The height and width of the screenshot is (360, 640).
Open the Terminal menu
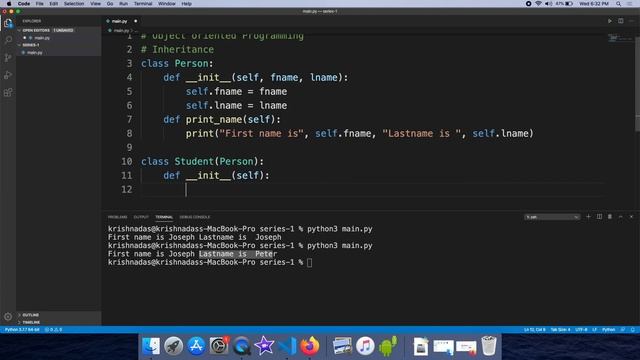(143, 4)
